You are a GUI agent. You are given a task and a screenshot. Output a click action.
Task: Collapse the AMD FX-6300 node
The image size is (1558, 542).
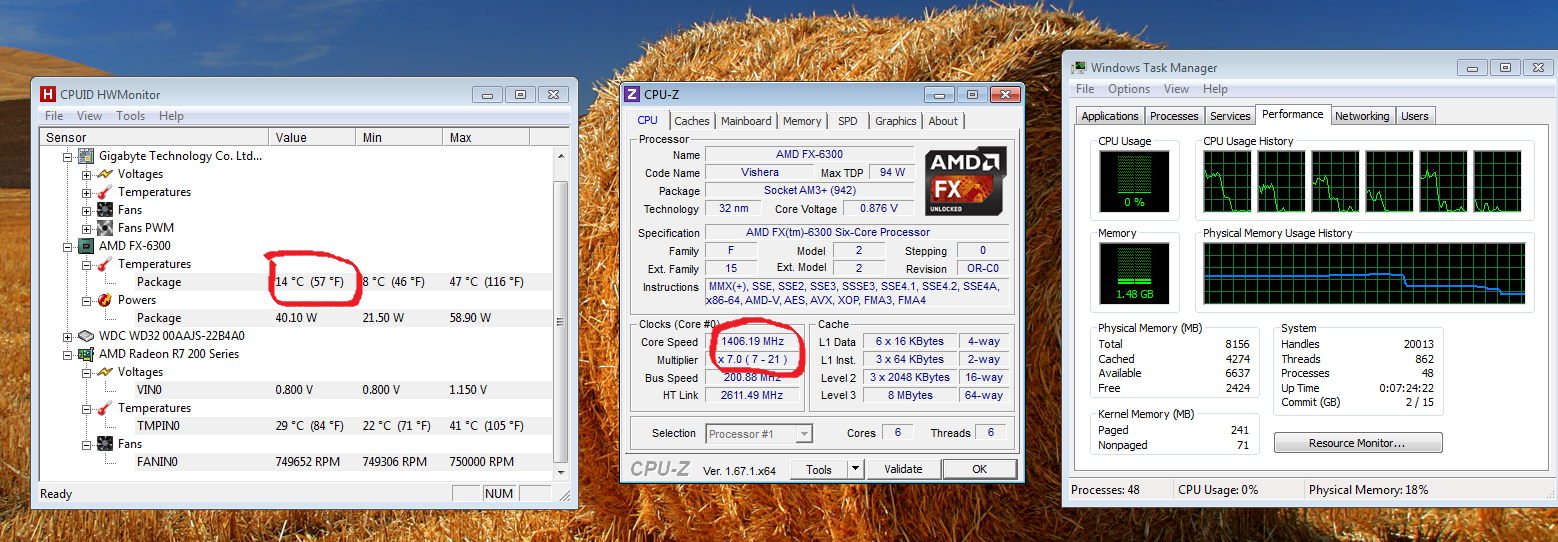point(68,246)
